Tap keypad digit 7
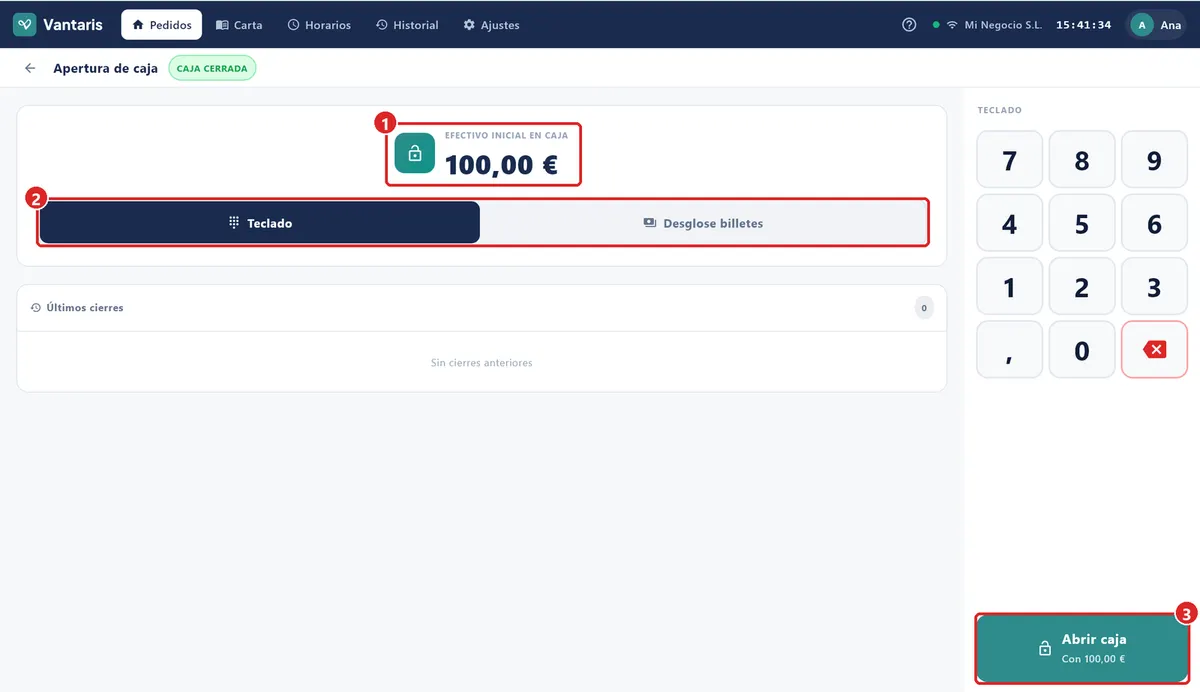1200x692 pixels. click(x=1009, y=160)
